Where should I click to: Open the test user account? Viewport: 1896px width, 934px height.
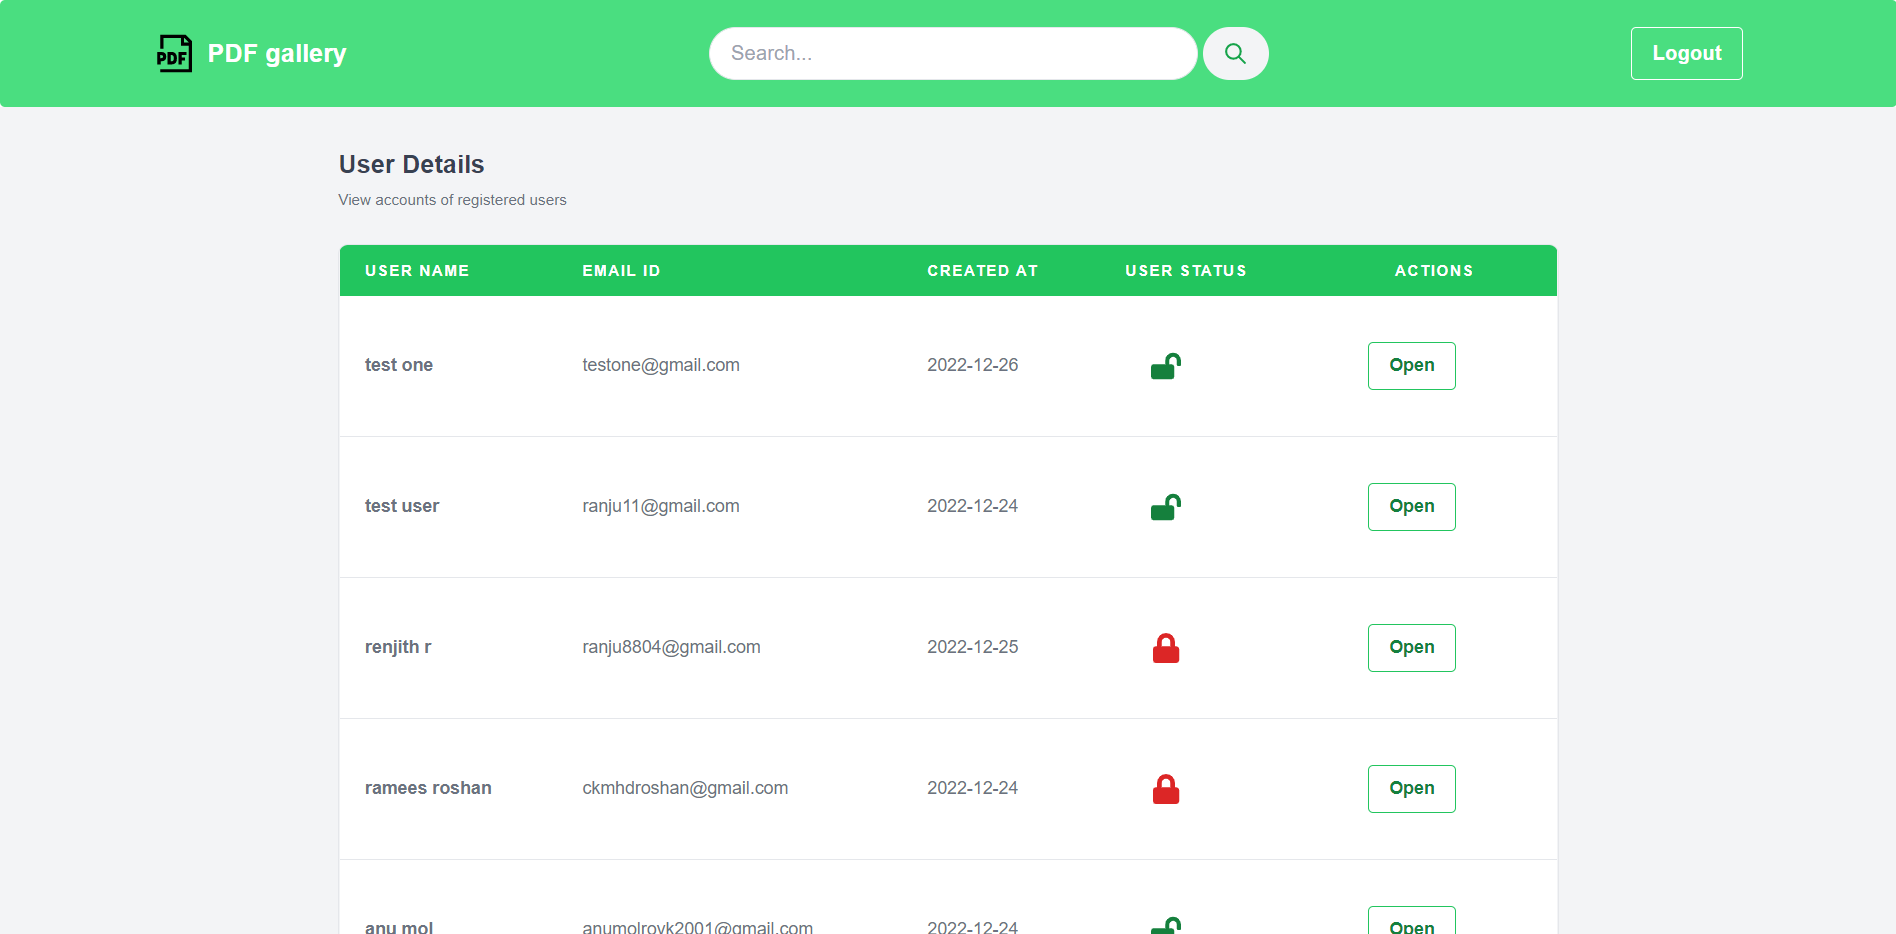coord(1412,507)
